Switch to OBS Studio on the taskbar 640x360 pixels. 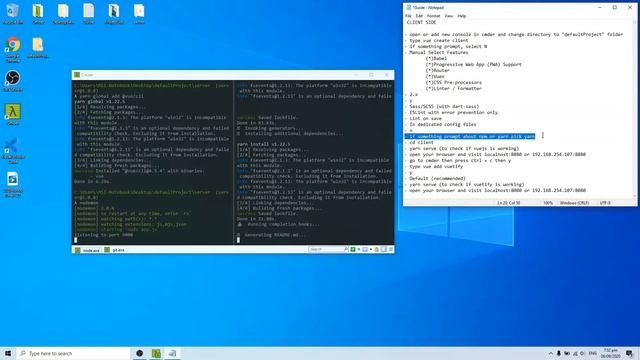[140, 353]
